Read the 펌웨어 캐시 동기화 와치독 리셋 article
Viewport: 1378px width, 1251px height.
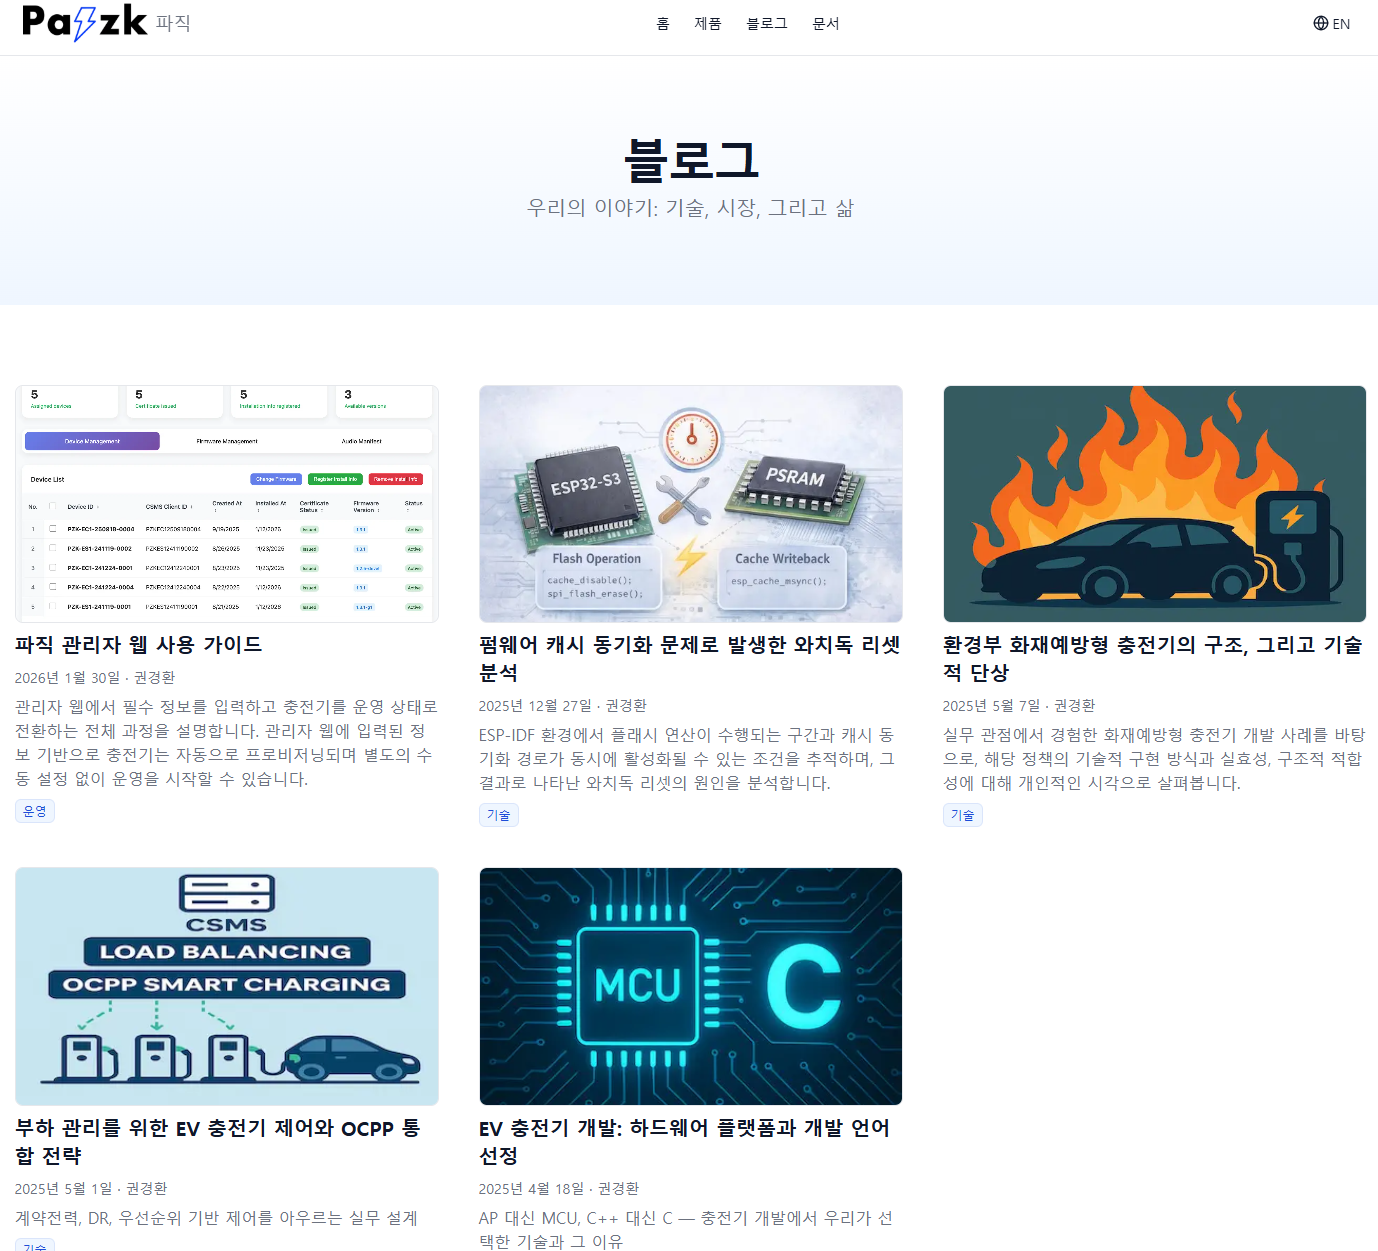coord(689,659)
